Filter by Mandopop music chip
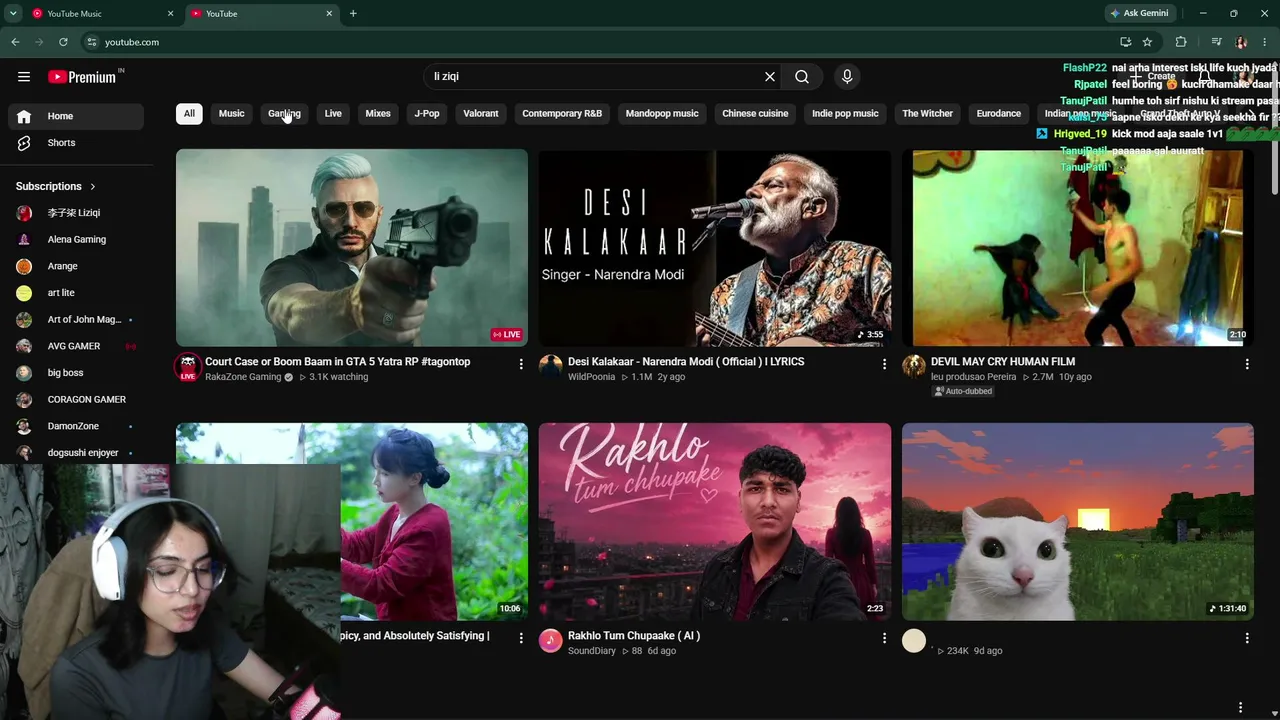The width and height of the screenshot is (1280, 720). click(x=662, y=114)
